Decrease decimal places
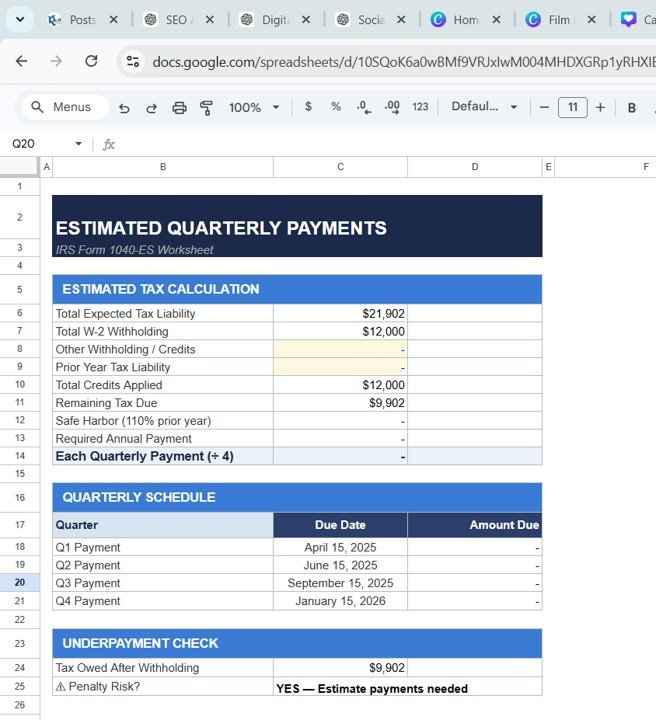This screenshot has height=720, width=656. point(364,107)
